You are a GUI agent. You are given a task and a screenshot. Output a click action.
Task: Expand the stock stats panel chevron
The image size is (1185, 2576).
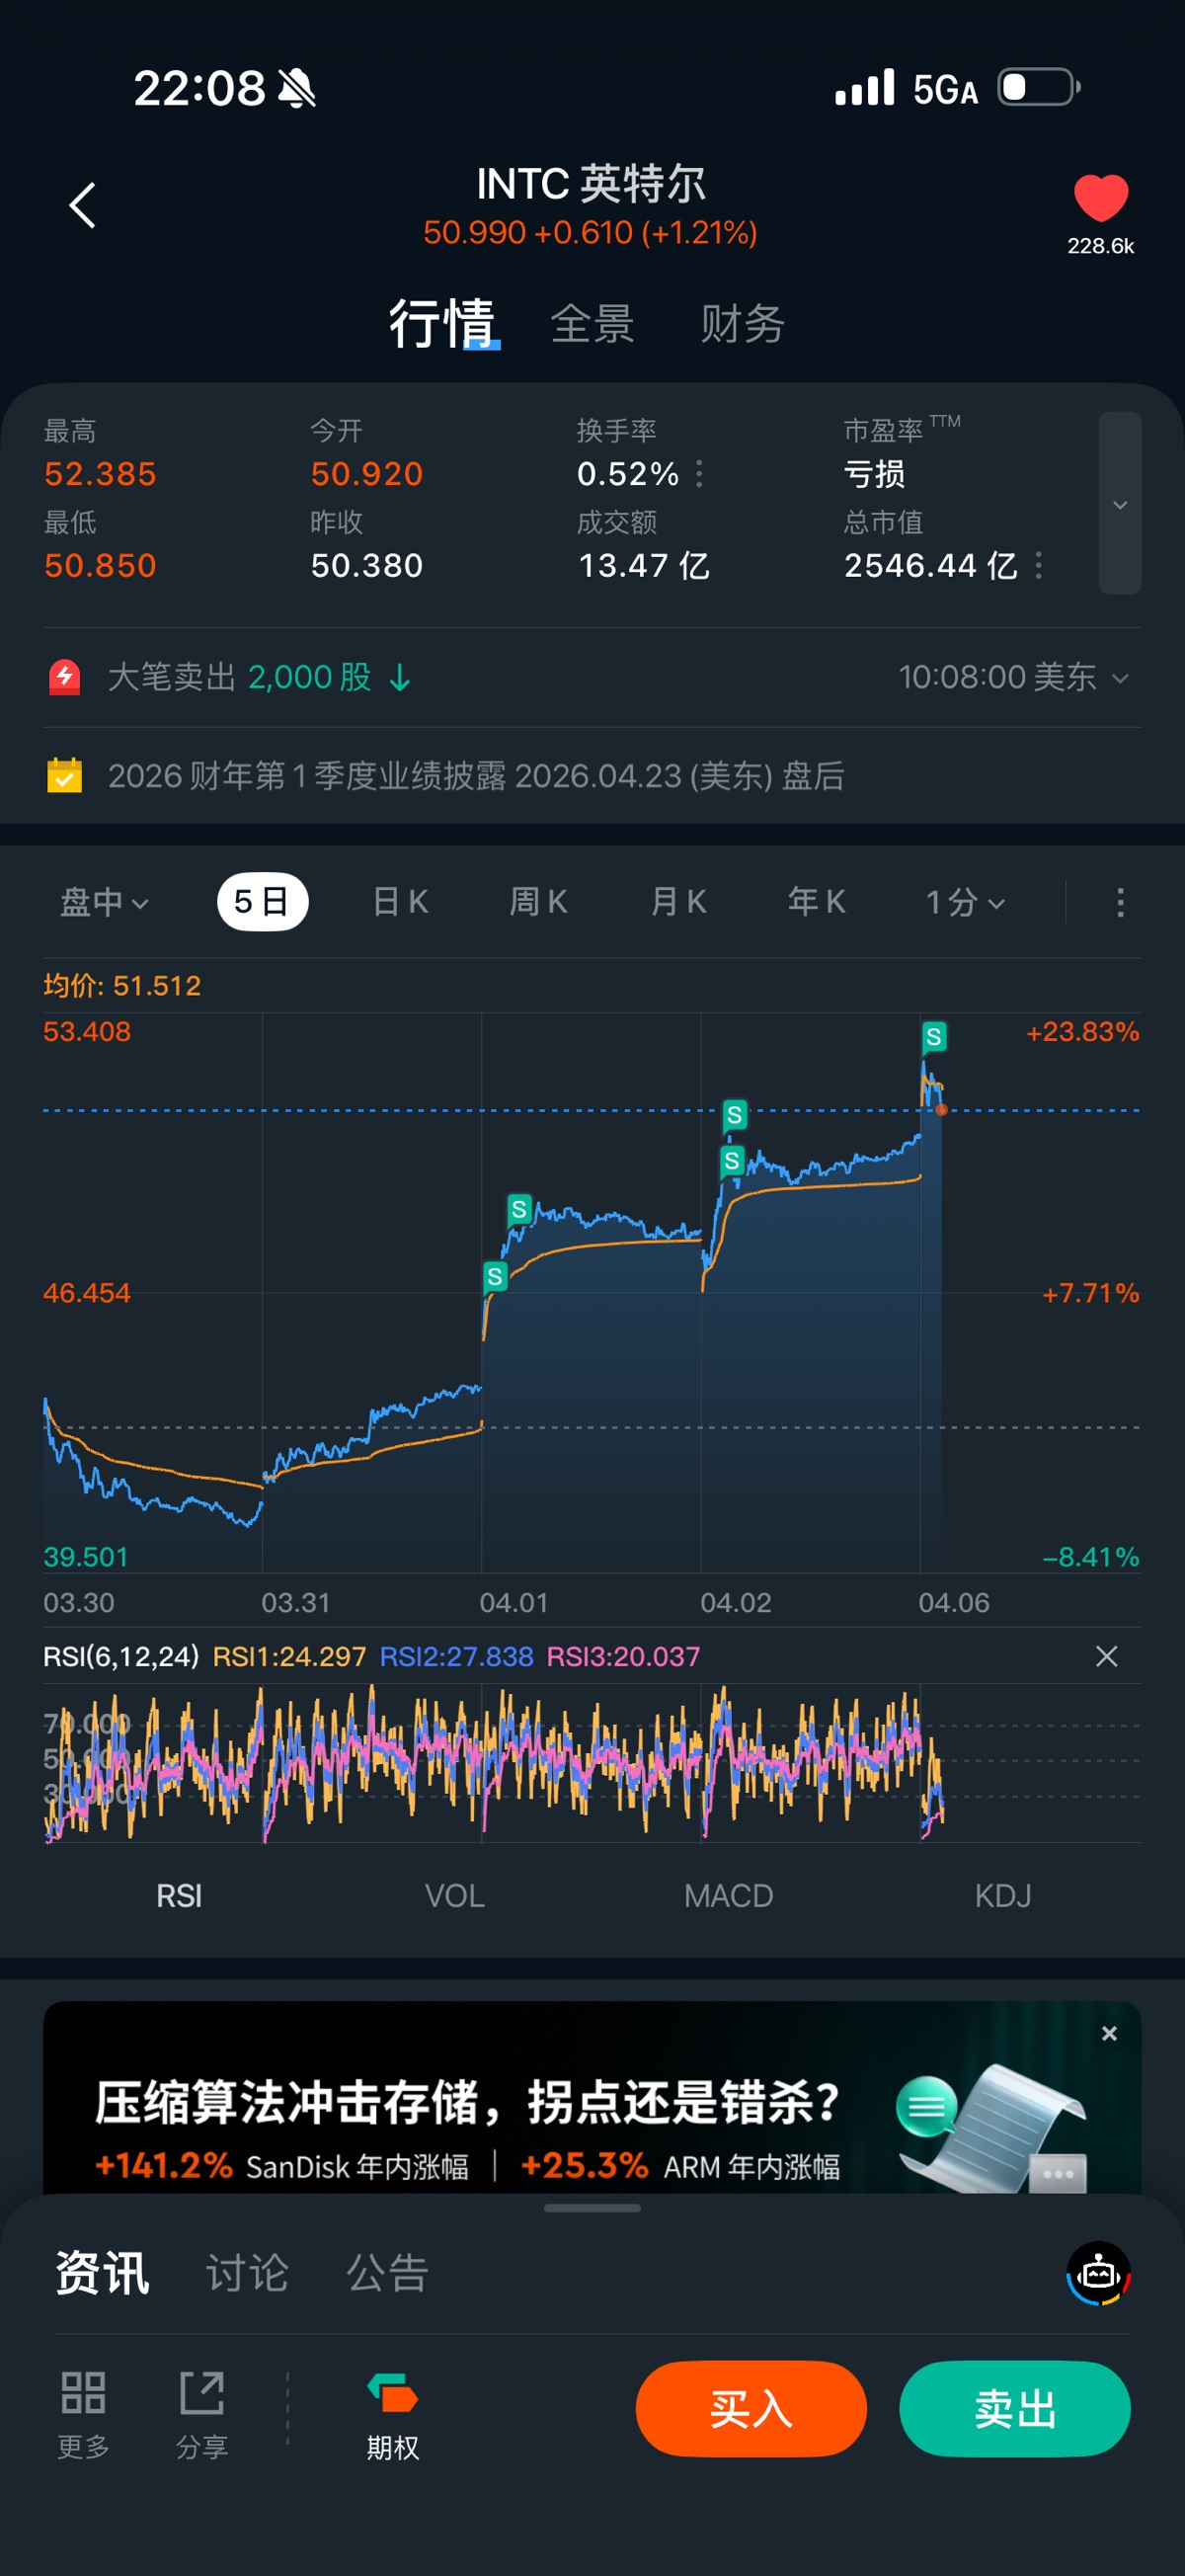(1120, 504)
